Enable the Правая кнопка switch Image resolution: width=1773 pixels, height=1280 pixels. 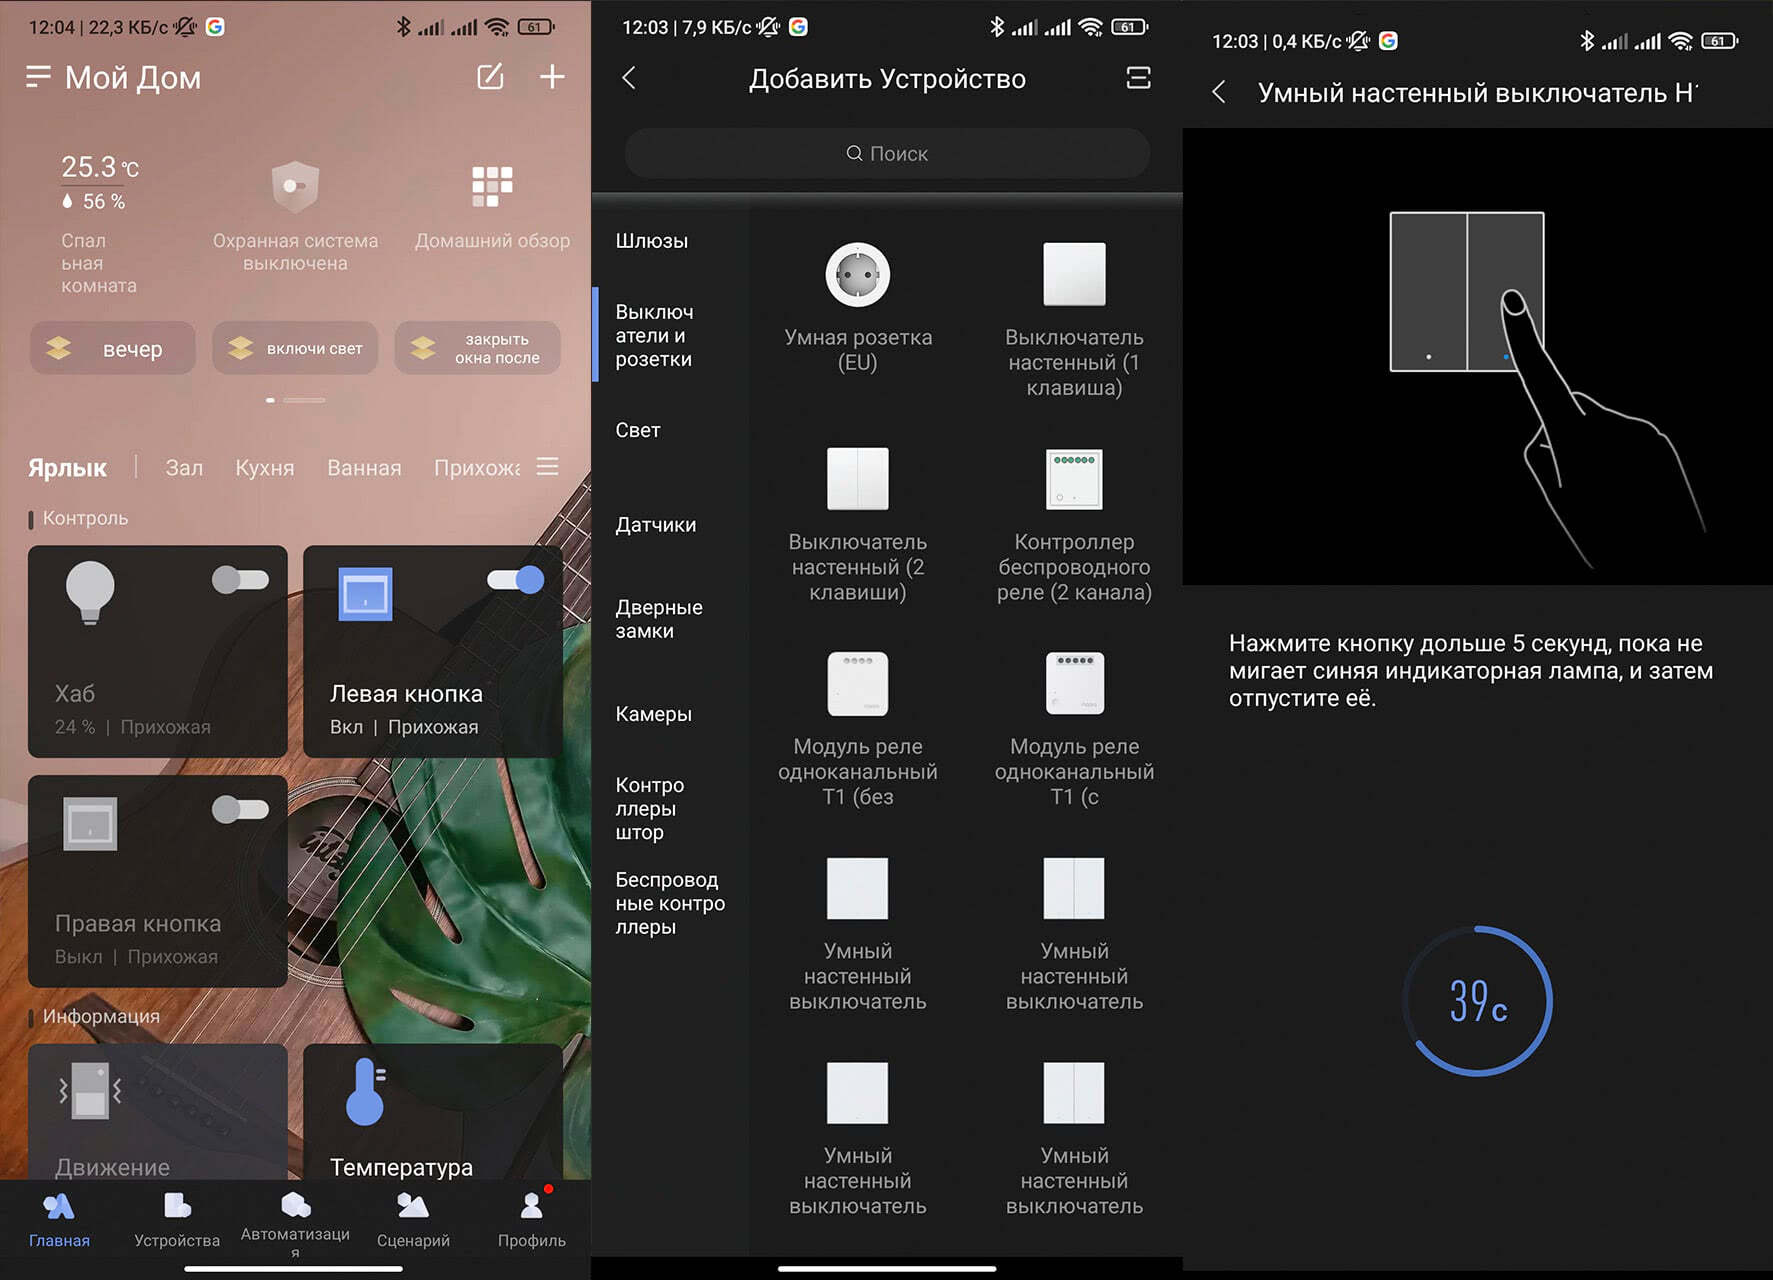[x=240, y=809]
